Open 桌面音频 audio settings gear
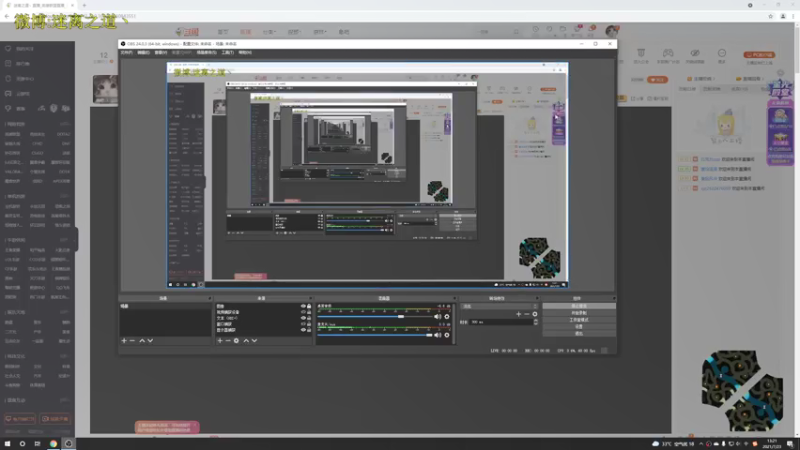Screen dimensions: 800x450 447,316
